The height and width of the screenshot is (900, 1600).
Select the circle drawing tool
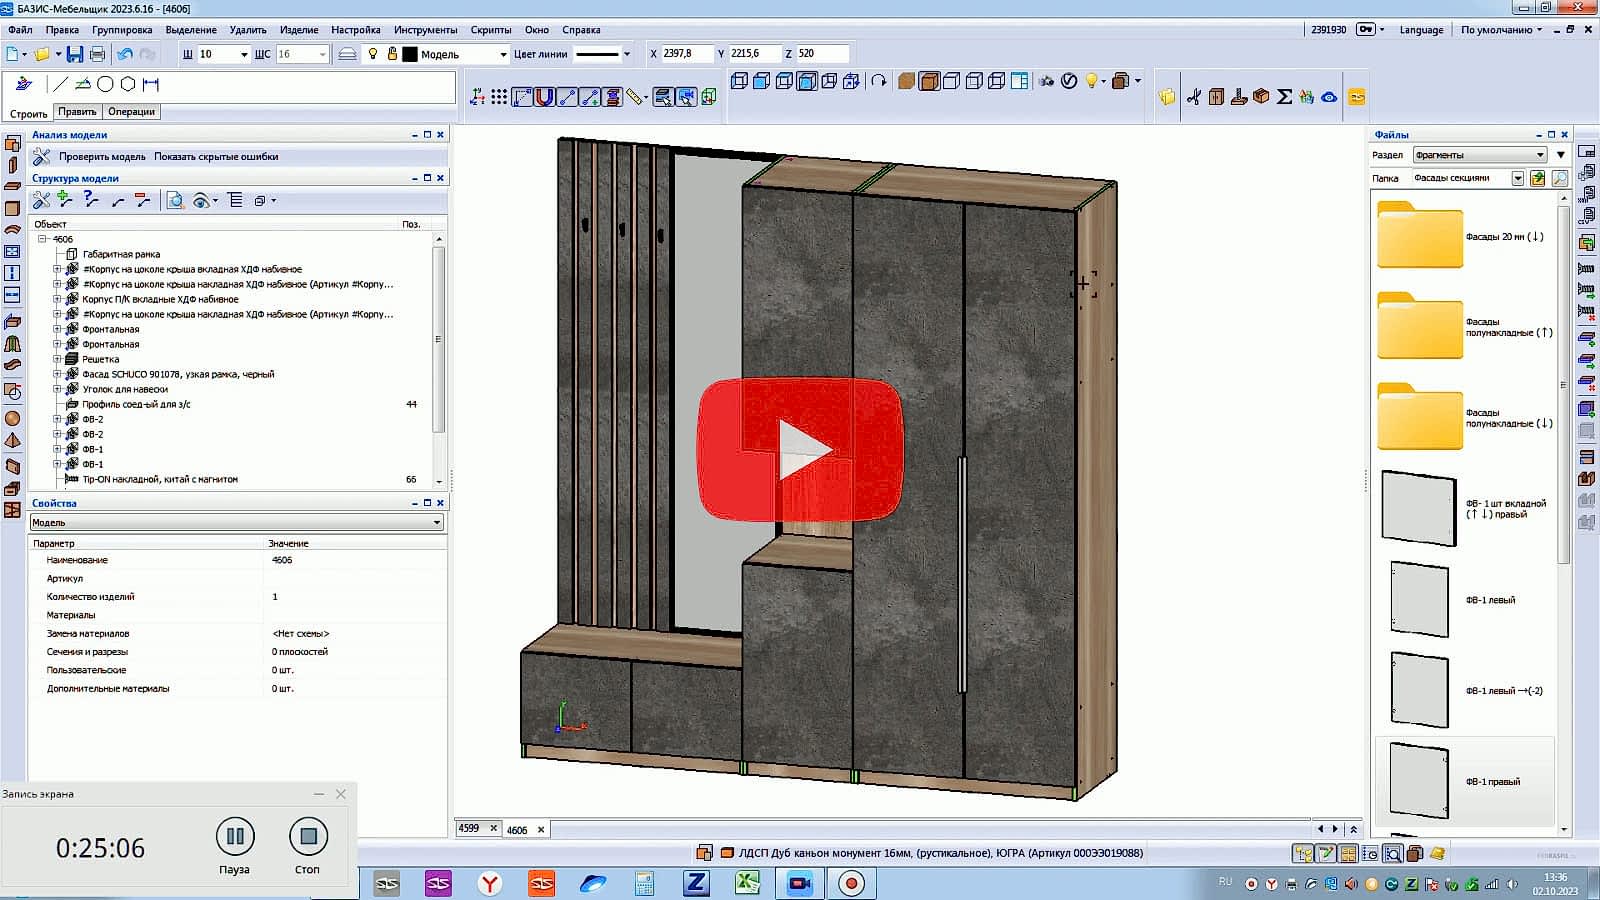105,84
